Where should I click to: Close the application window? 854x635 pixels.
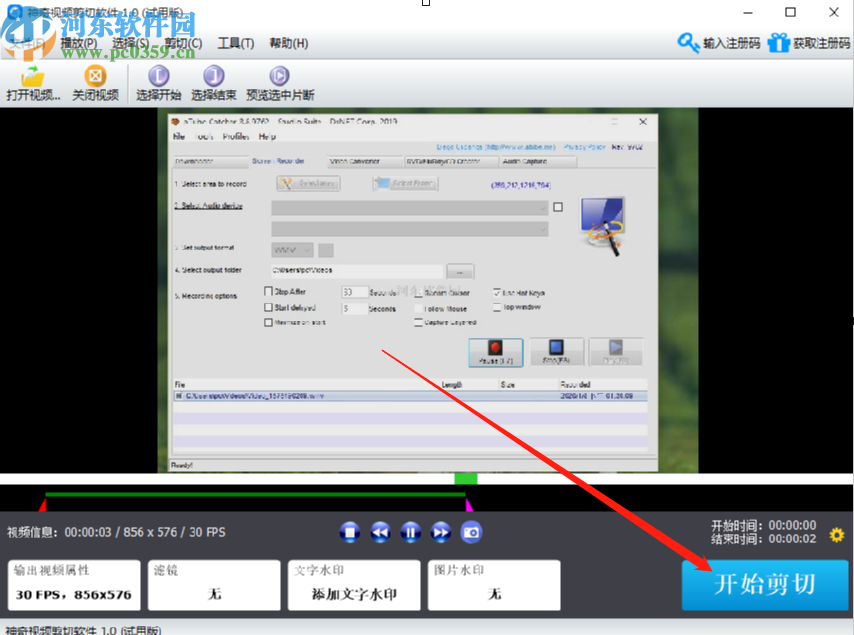pyautogui.click(x=834, y=12)
